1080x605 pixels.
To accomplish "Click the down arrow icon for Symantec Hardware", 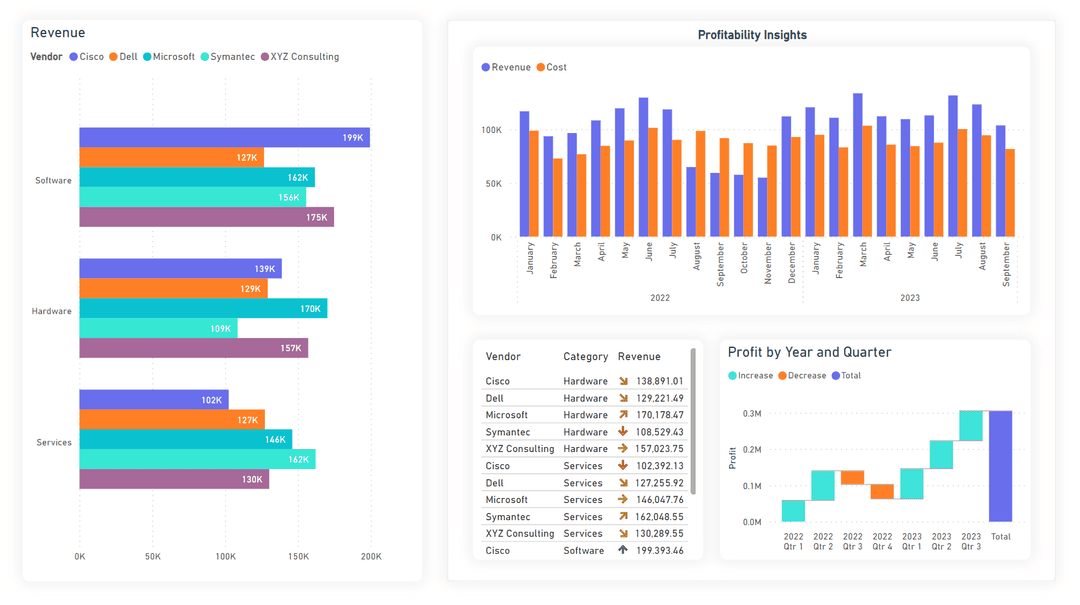I will pos(623,431).
